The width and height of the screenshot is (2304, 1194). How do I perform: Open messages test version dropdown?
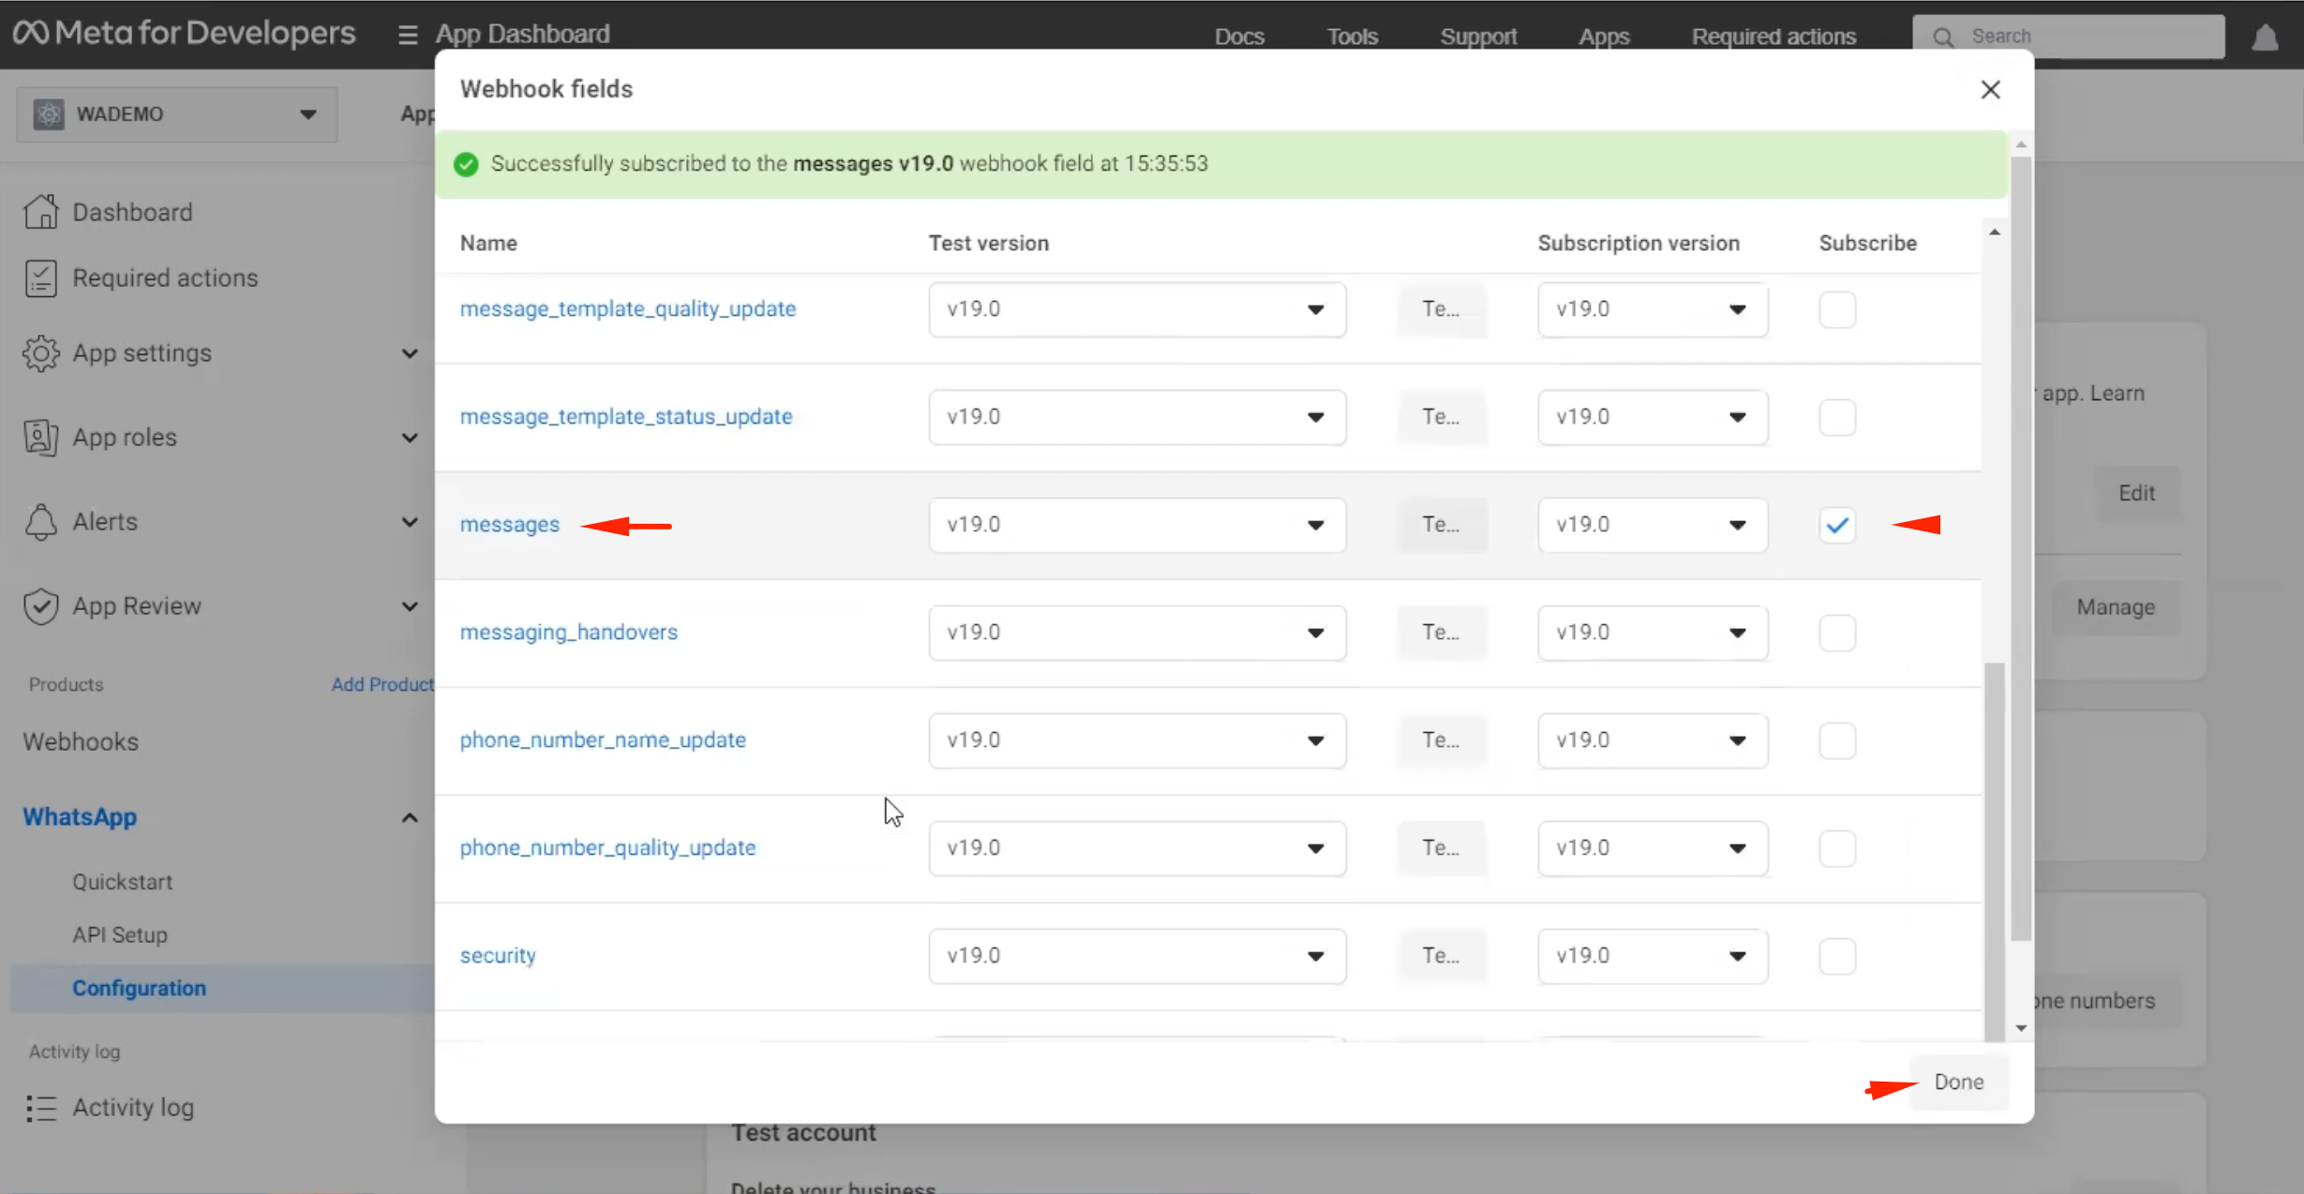1136,525
